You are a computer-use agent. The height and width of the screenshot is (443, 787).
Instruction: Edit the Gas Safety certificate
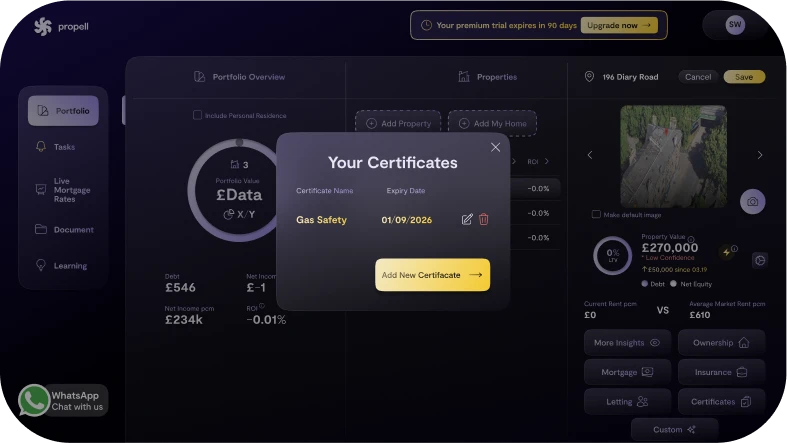click(x=467, y=219)
